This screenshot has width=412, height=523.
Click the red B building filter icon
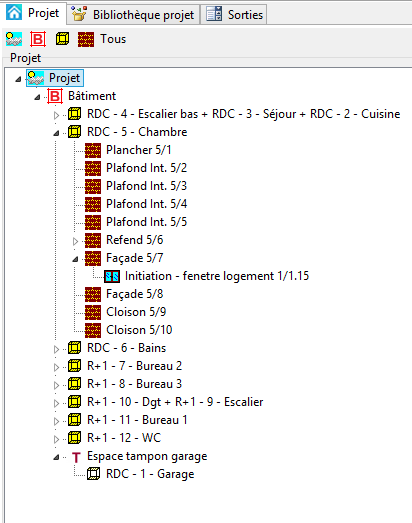[x=38, y=39]
